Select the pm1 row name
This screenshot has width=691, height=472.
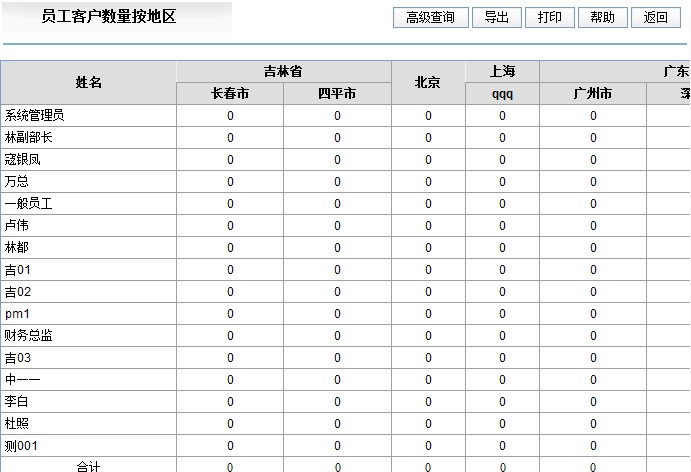pyautogui.click(x=17, y=314)
